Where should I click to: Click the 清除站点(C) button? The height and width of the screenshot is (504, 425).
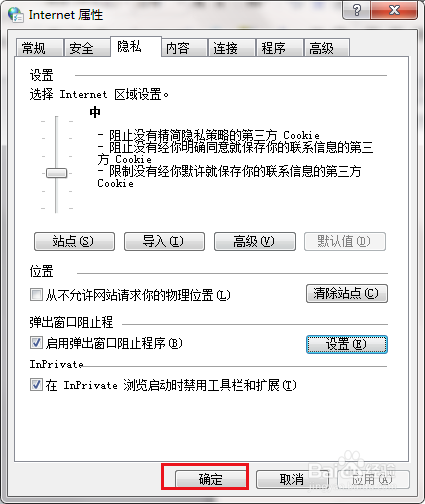click(x=347, y=293)
